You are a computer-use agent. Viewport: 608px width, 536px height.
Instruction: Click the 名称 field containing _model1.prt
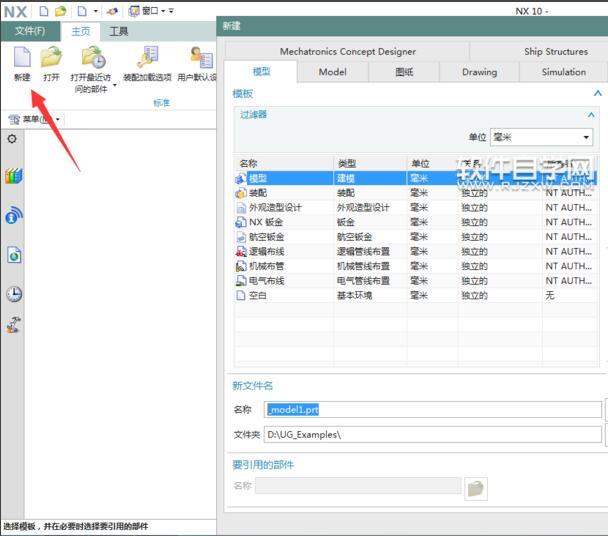click(x=433, y=410)
